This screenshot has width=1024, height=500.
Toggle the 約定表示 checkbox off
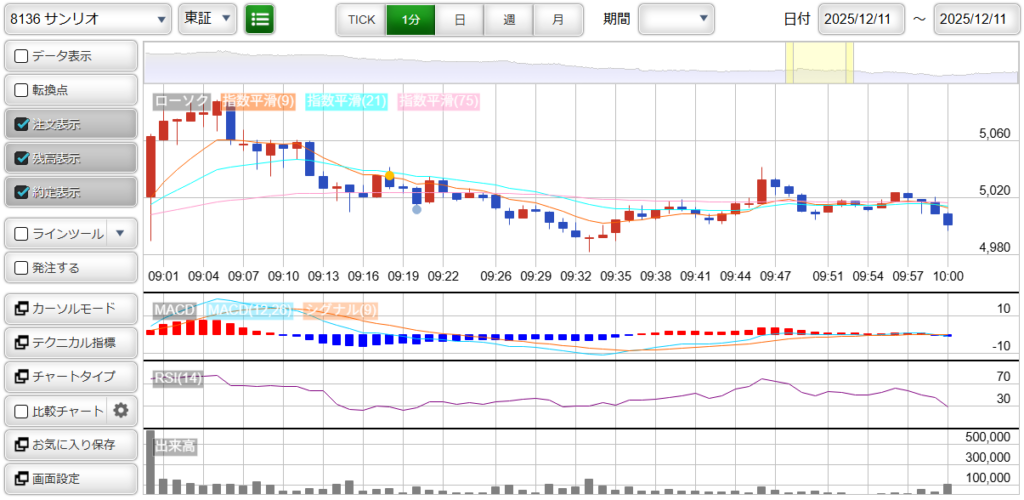point(22,192)
